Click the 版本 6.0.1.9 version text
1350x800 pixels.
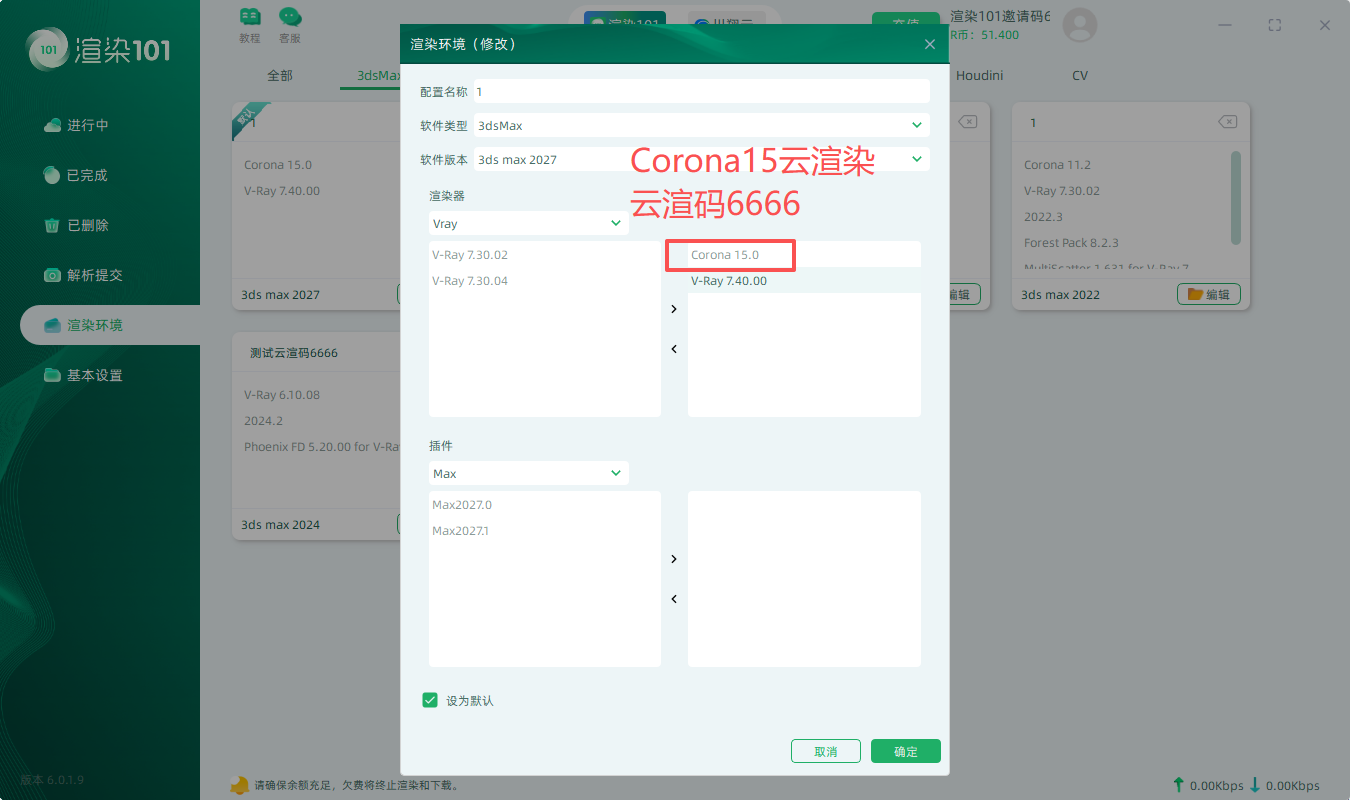[52, 779]
